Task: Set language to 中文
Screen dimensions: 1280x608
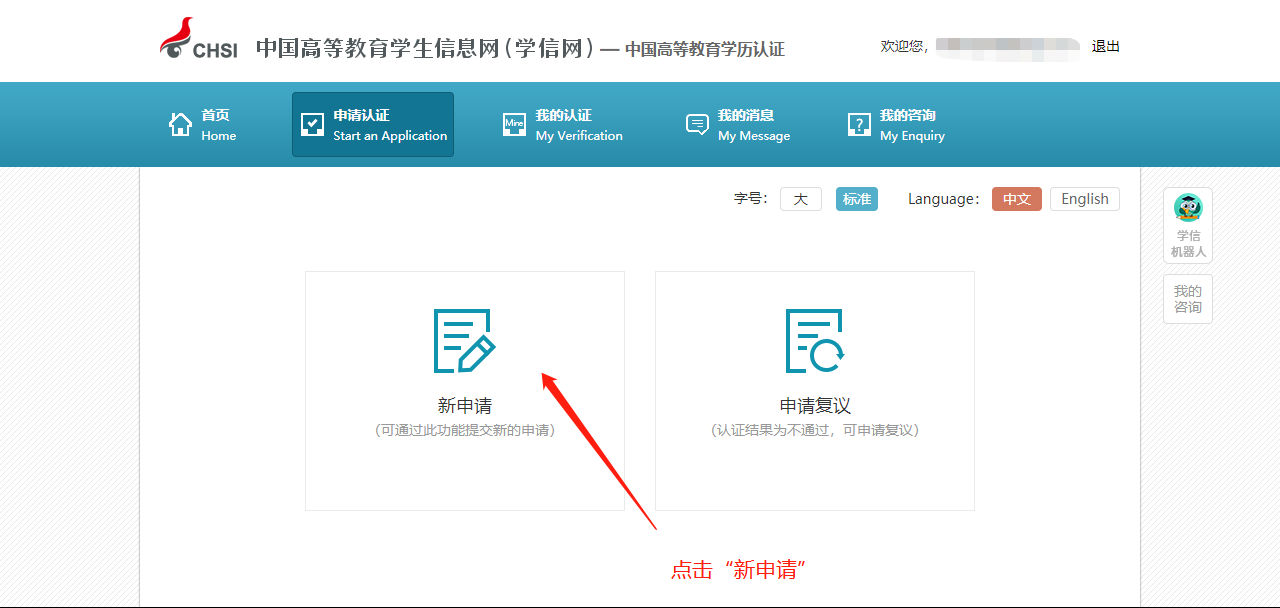Action: click(x=1016, y=199)
